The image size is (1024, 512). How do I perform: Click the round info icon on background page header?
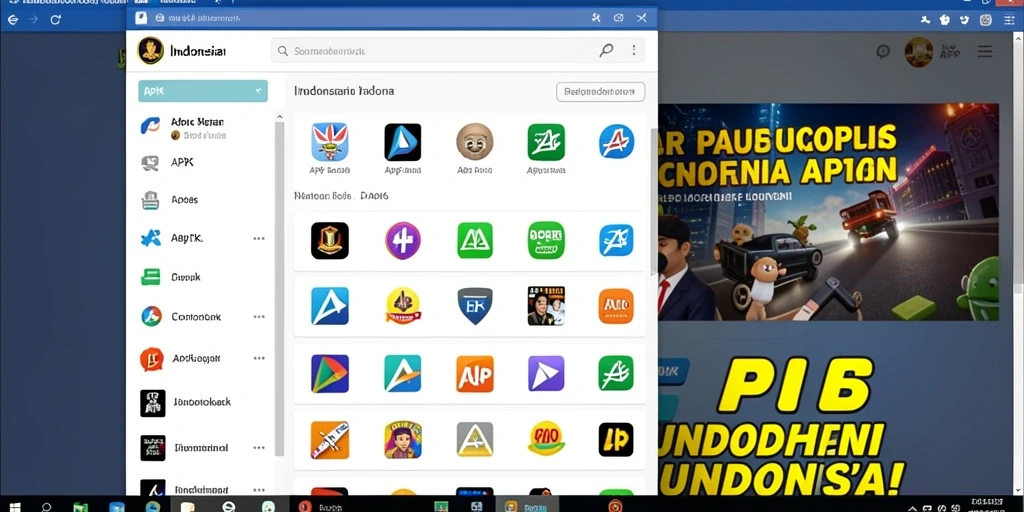884,52
